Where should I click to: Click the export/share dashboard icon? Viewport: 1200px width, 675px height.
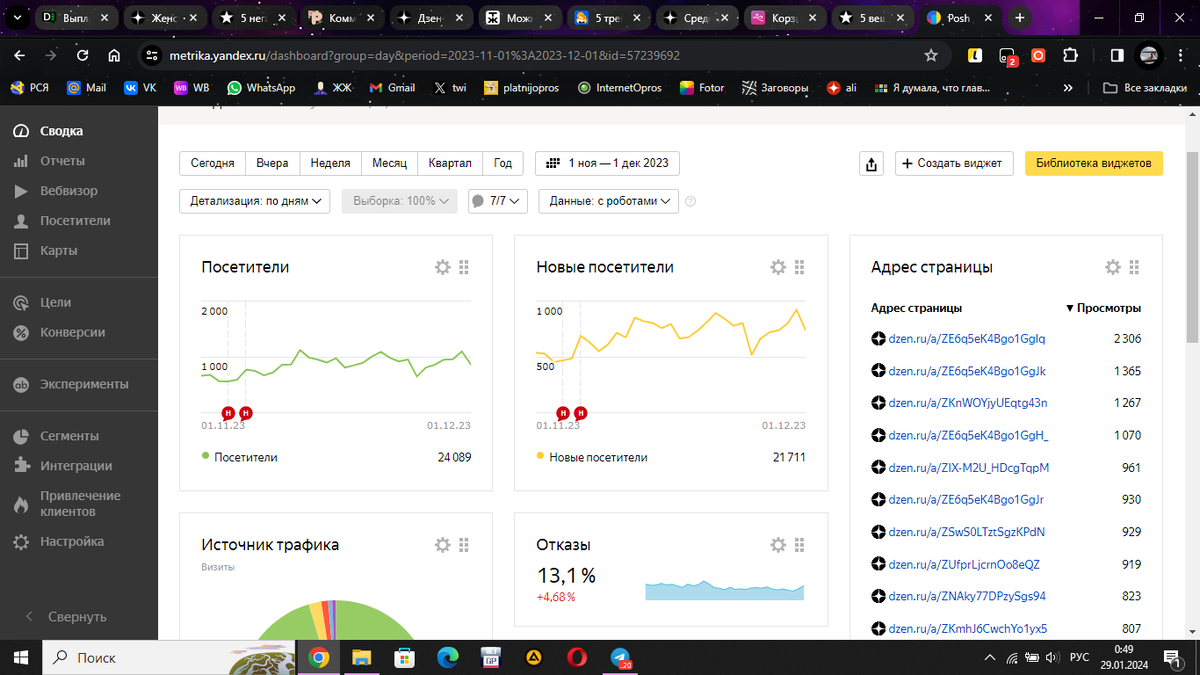(x=872, y=164)
